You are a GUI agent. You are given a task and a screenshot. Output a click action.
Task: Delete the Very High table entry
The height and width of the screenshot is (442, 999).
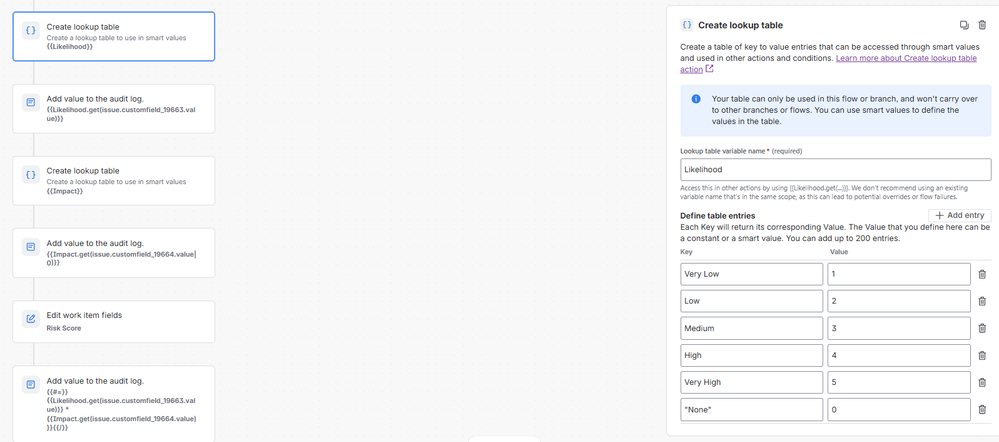[x=982, y=382]
